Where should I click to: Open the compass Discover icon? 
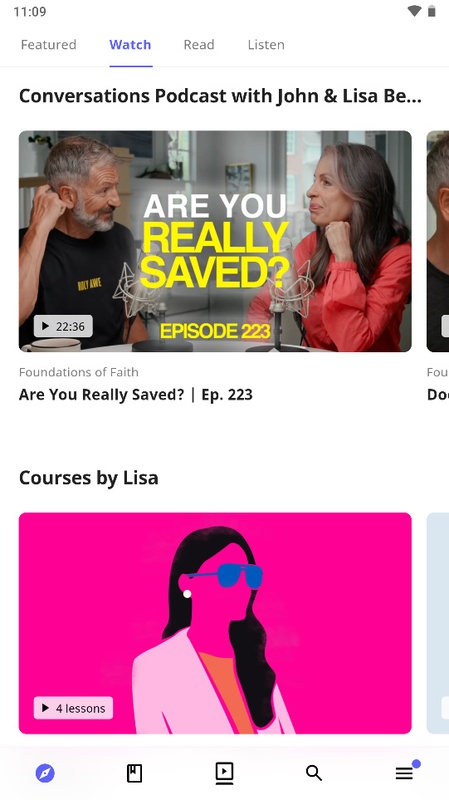pos(45,773)
